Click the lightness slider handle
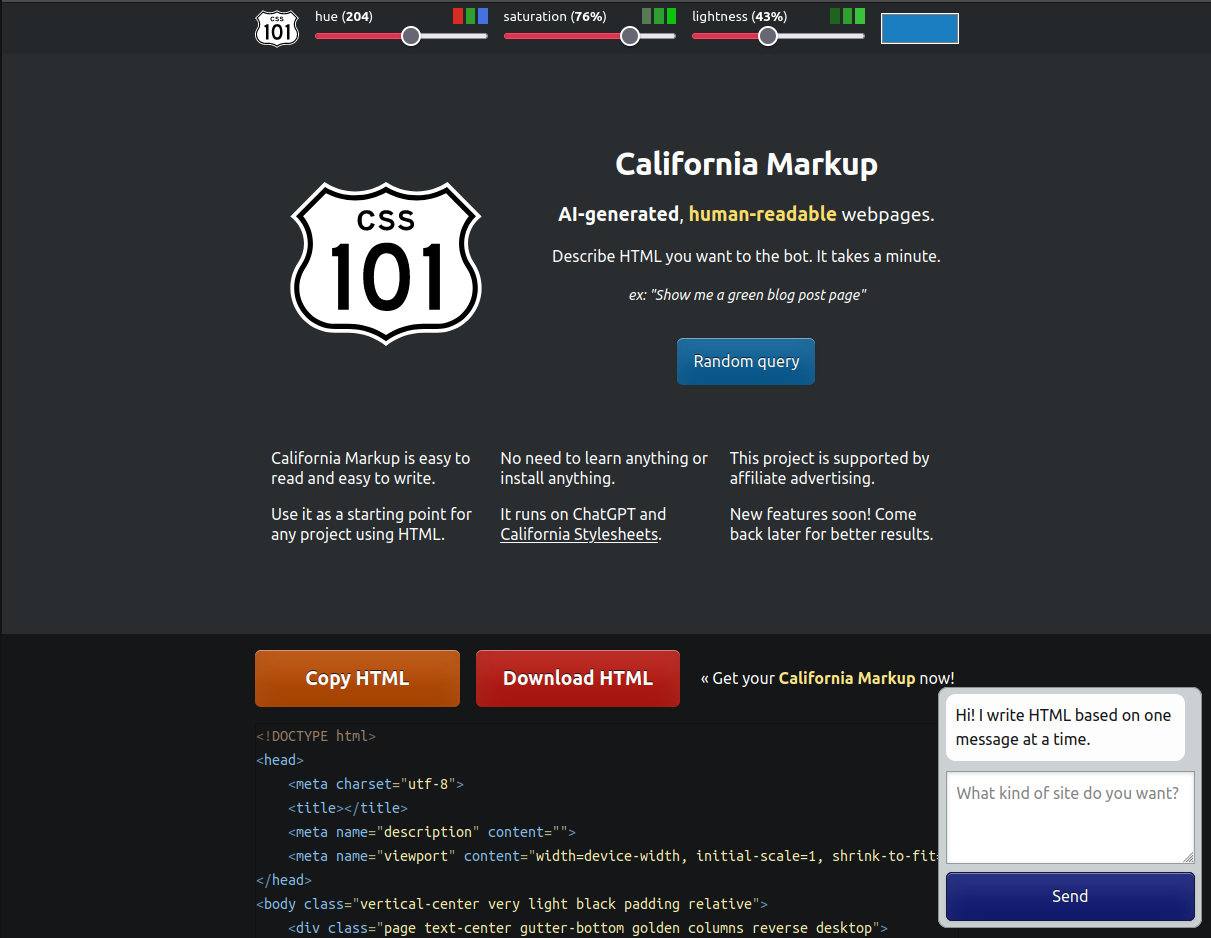This screenshot has width=1211, height=938. pyautogui.click(x=768, y=36)
